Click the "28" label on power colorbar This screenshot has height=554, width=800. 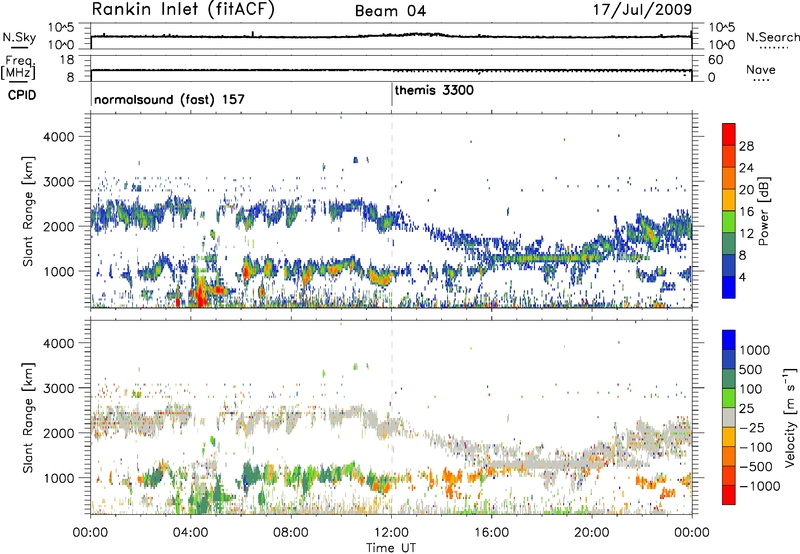pyautogui.click(x=746, y=146)
